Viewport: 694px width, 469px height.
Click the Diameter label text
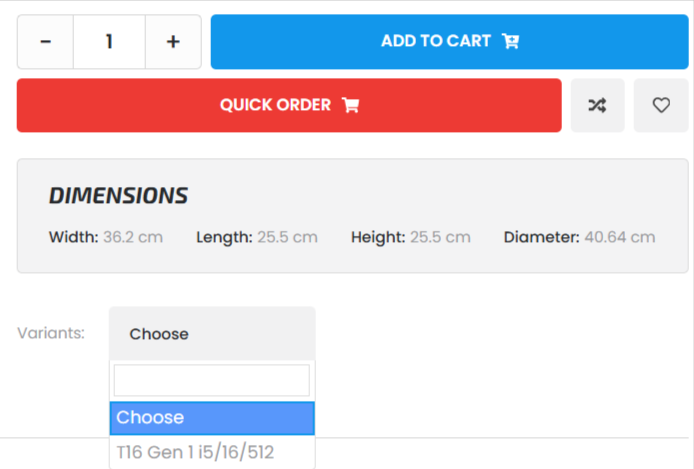point(541,238)
